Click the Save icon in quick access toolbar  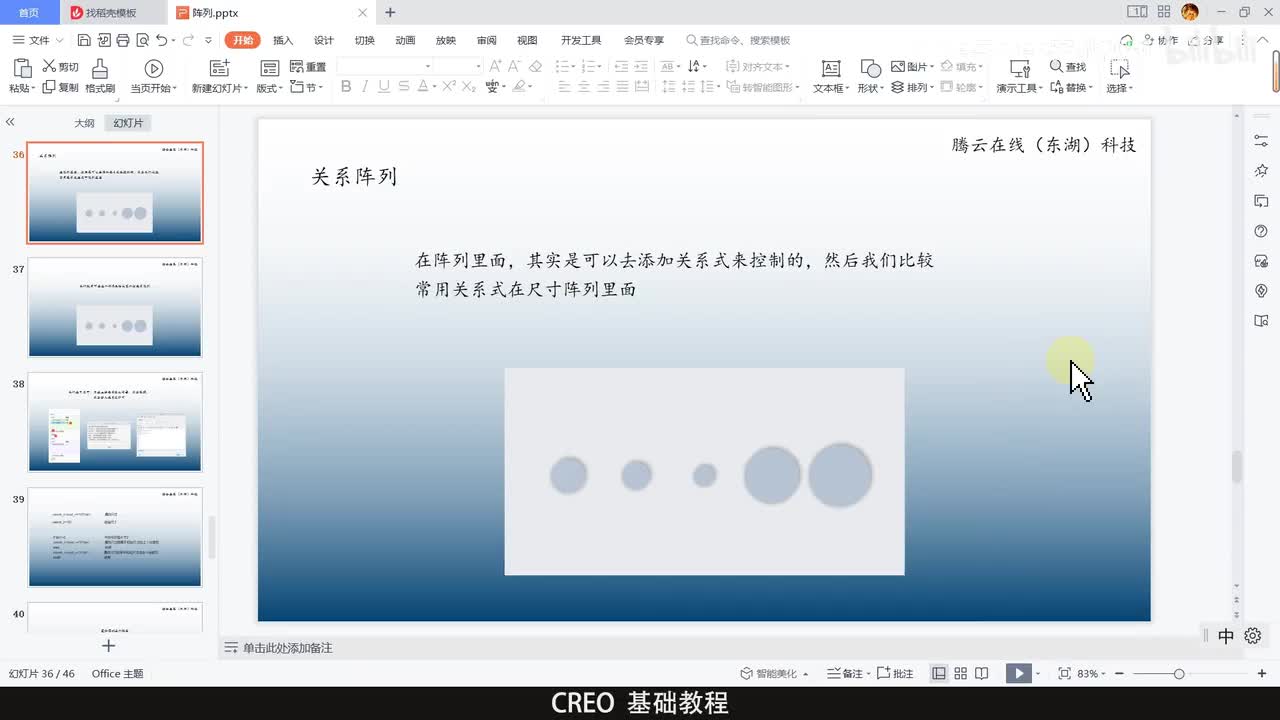point(84,40)
